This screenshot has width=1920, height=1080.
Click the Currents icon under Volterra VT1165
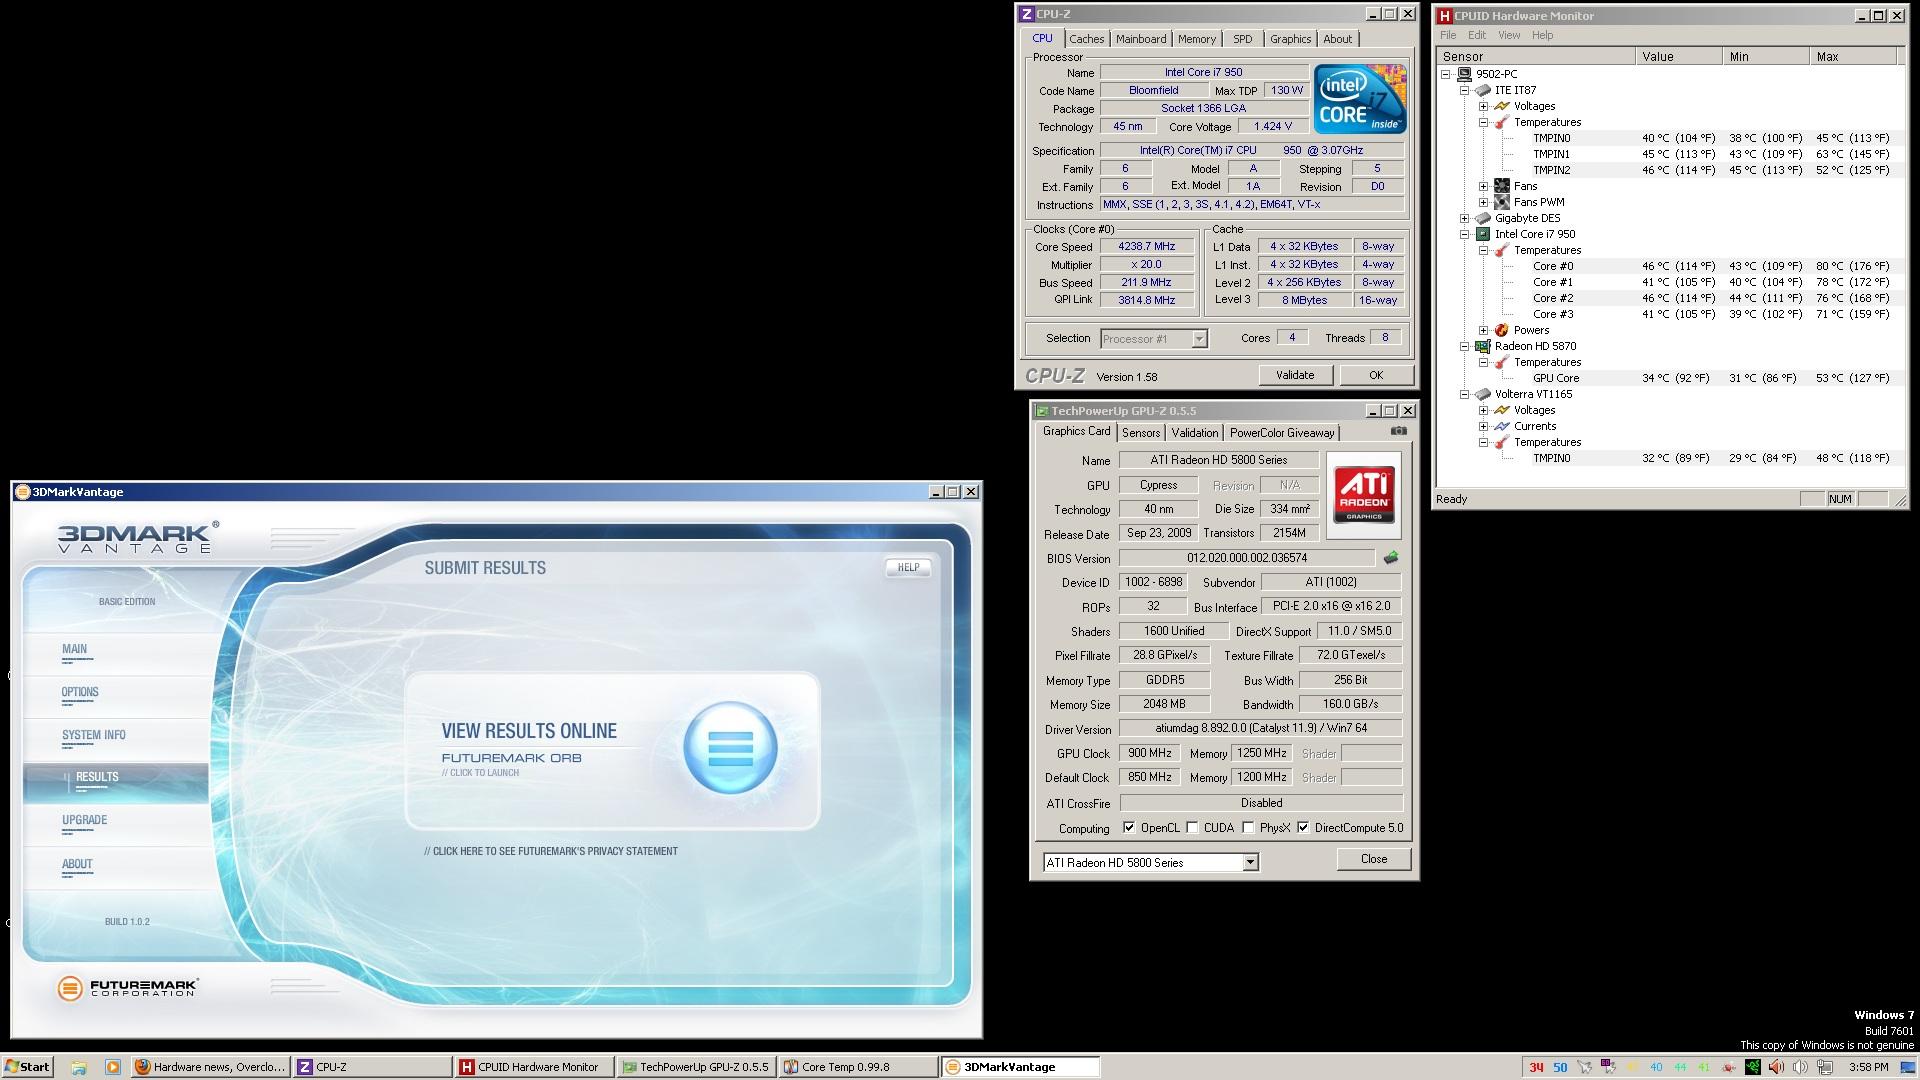(1502, 426)
